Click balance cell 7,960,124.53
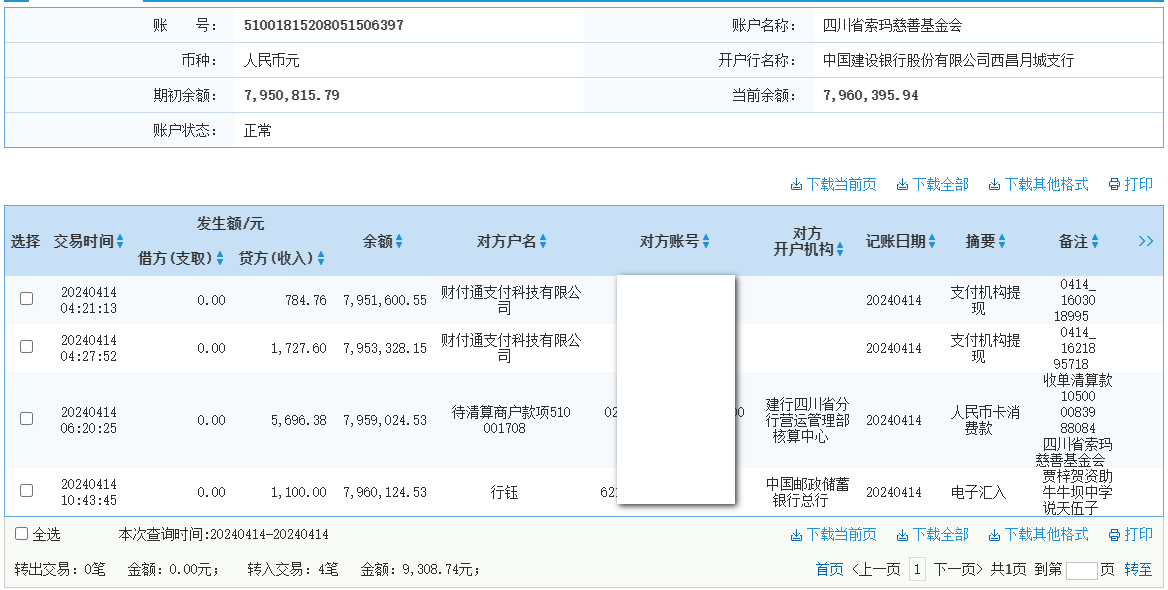Viewport: 1168px width, 590px height. pyautogui.click(x=385, y=492)
